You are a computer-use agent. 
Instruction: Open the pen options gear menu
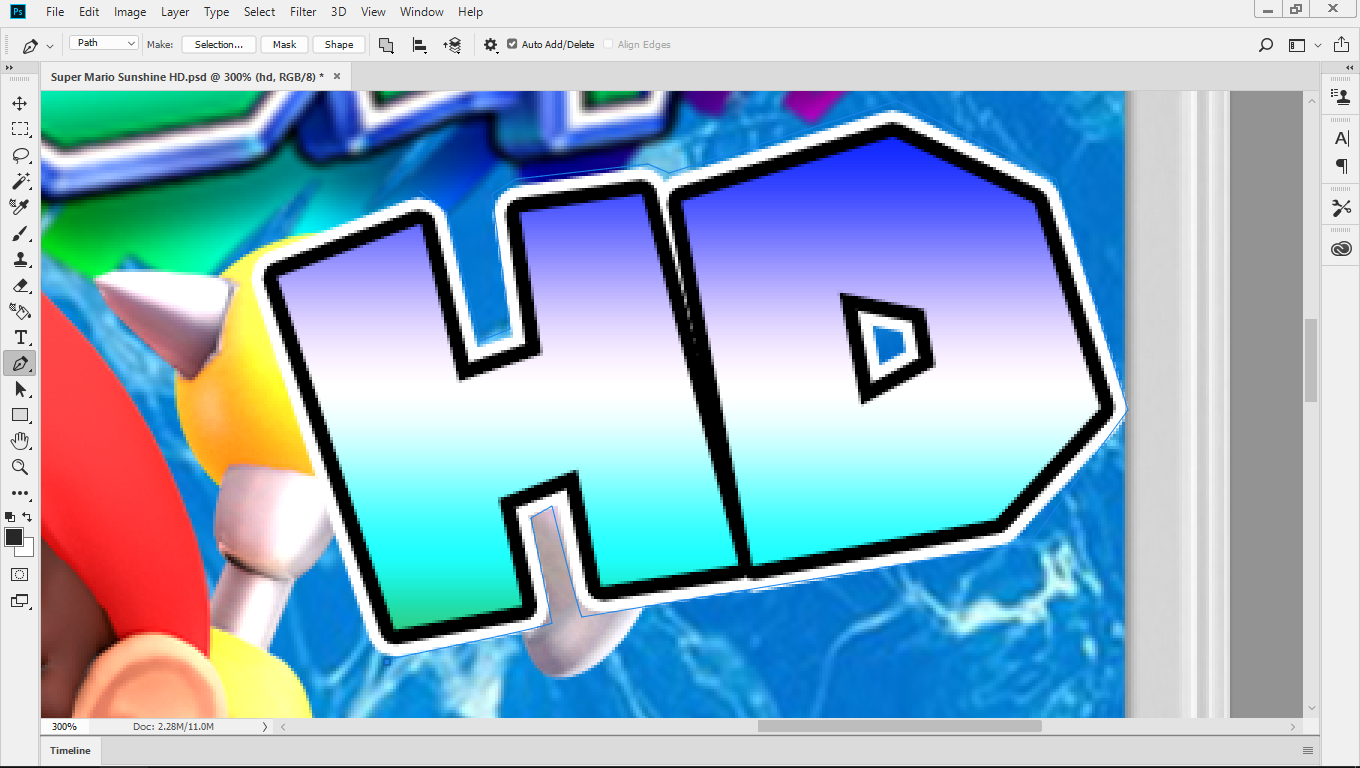[491, 45]
